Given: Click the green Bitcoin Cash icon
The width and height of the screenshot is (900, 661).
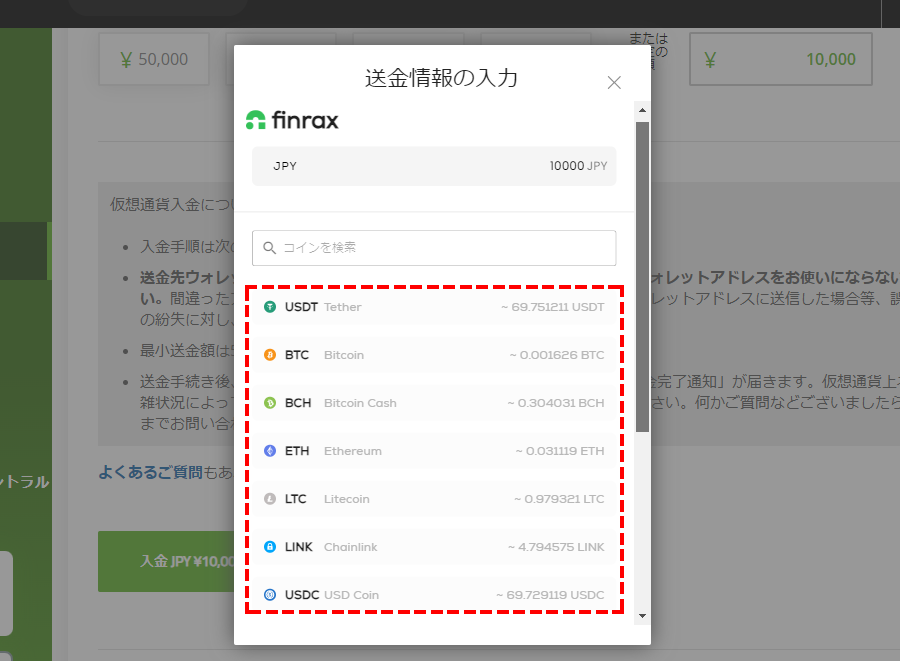Looking at the screenshot, I should point(270,403).
